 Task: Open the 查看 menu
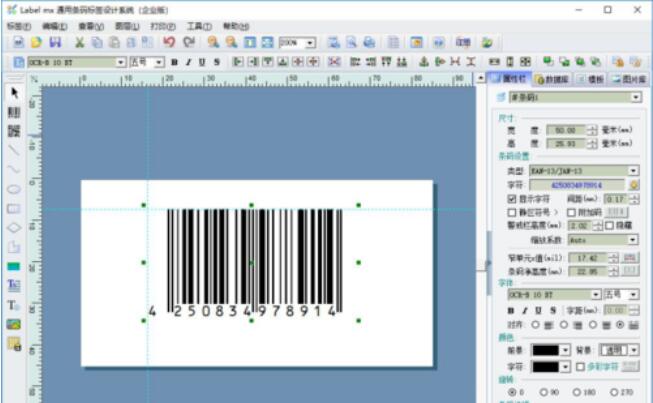[x=91, y=26]
